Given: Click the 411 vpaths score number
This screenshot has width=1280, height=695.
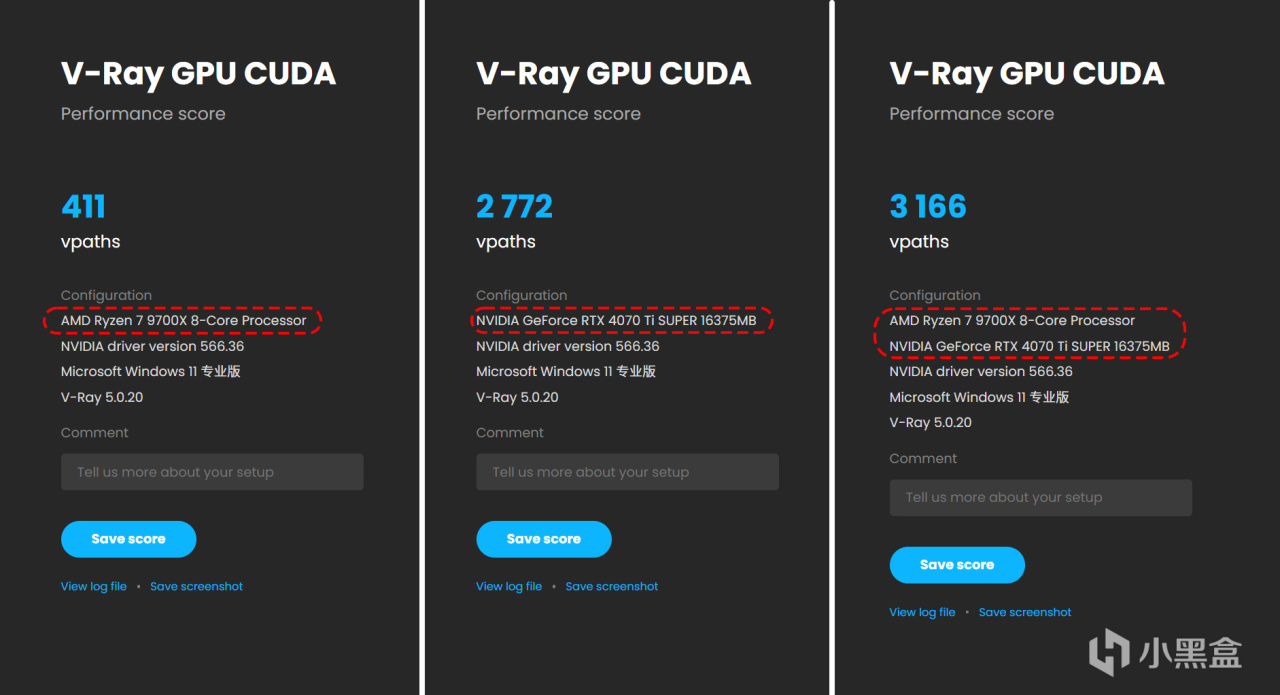Looking at the screenshot, I should 83,207.
